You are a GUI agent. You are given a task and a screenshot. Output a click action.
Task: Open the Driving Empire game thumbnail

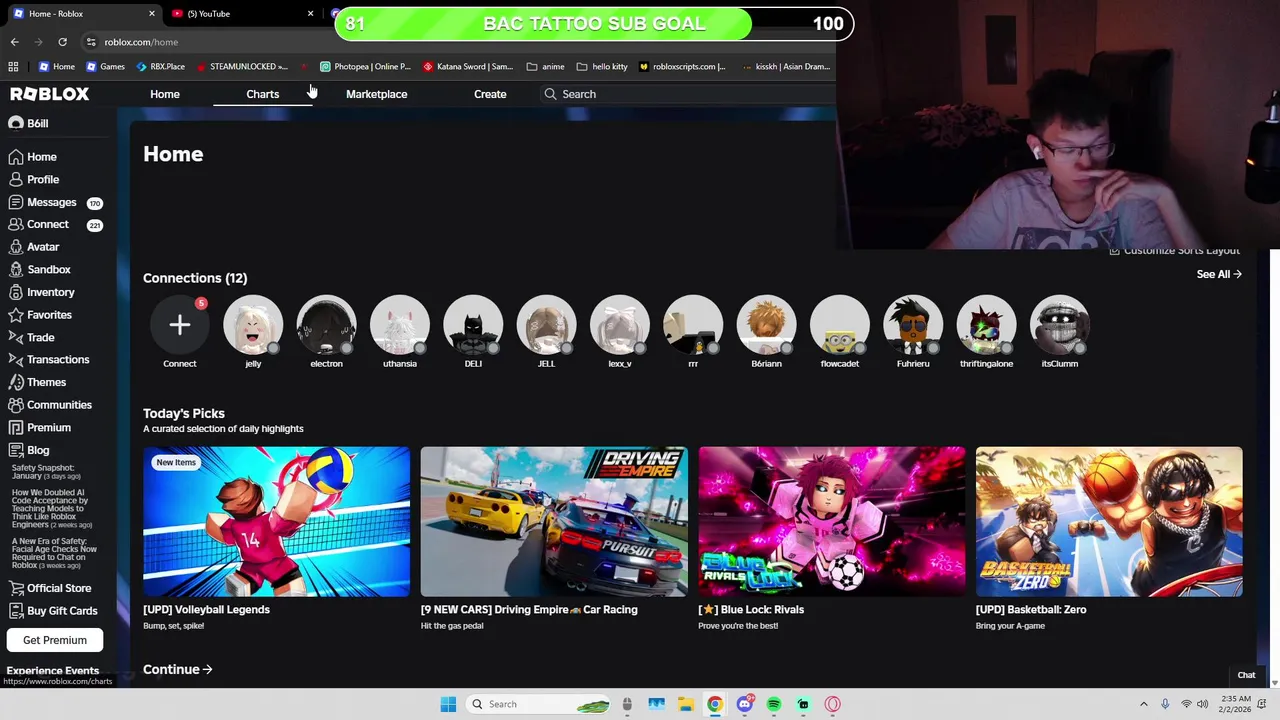pos(554,521)
